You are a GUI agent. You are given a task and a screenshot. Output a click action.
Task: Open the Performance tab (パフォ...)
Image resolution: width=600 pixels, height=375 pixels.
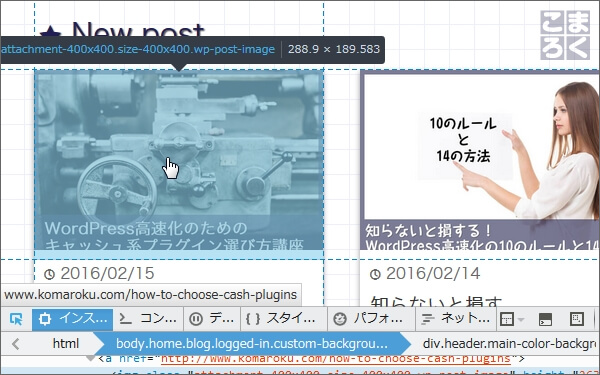click(x=371, y=319)
